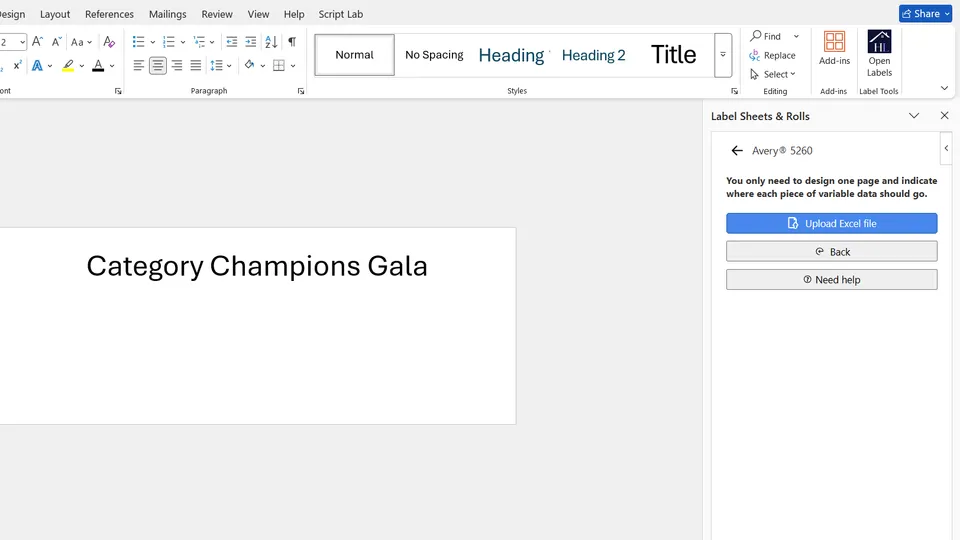Increase paragraph indent
The width and height of the screenshot is (960, 540).
(250, 42)
